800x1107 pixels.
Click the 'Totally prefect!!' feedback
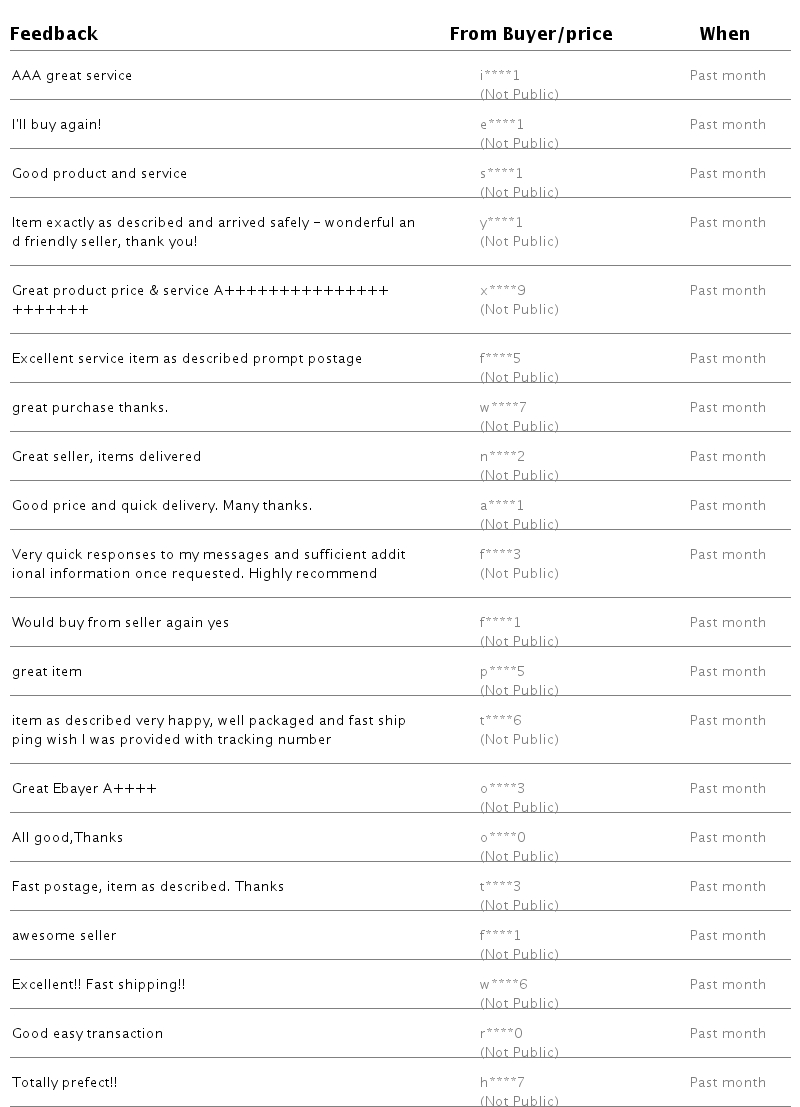click(65, 1083)
